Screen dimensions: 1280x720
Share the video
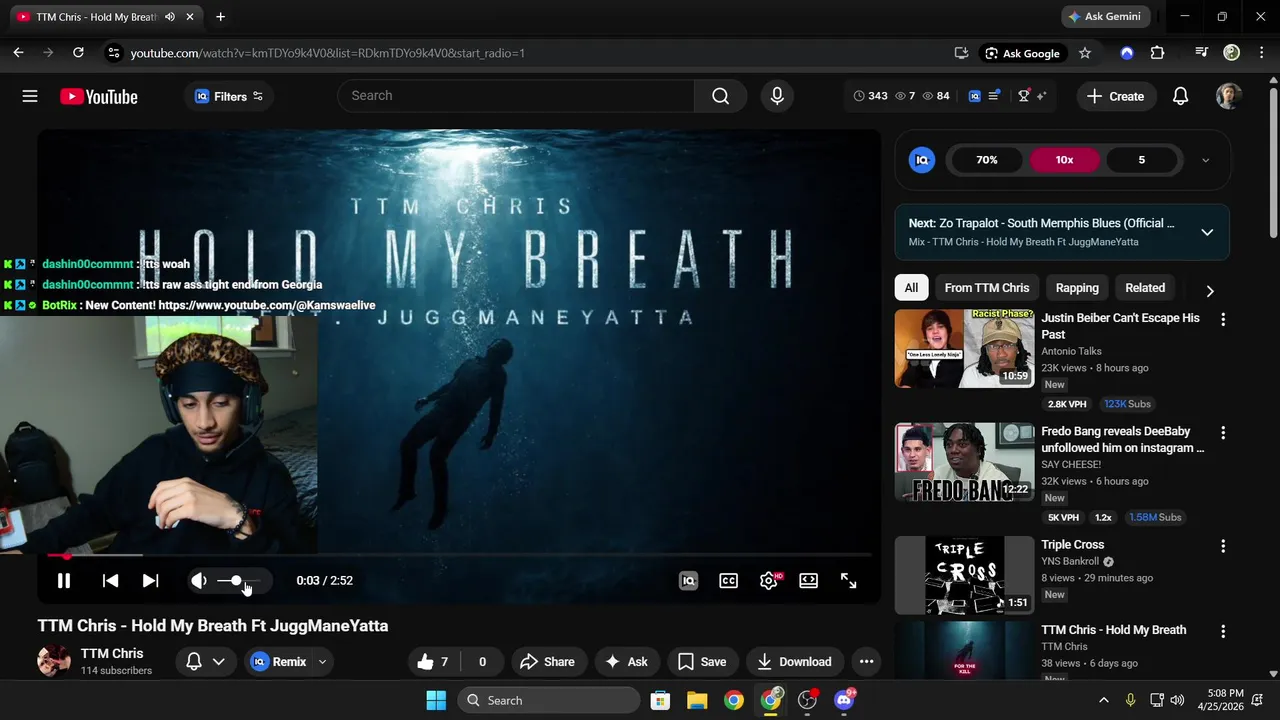(x=548, y=661)
